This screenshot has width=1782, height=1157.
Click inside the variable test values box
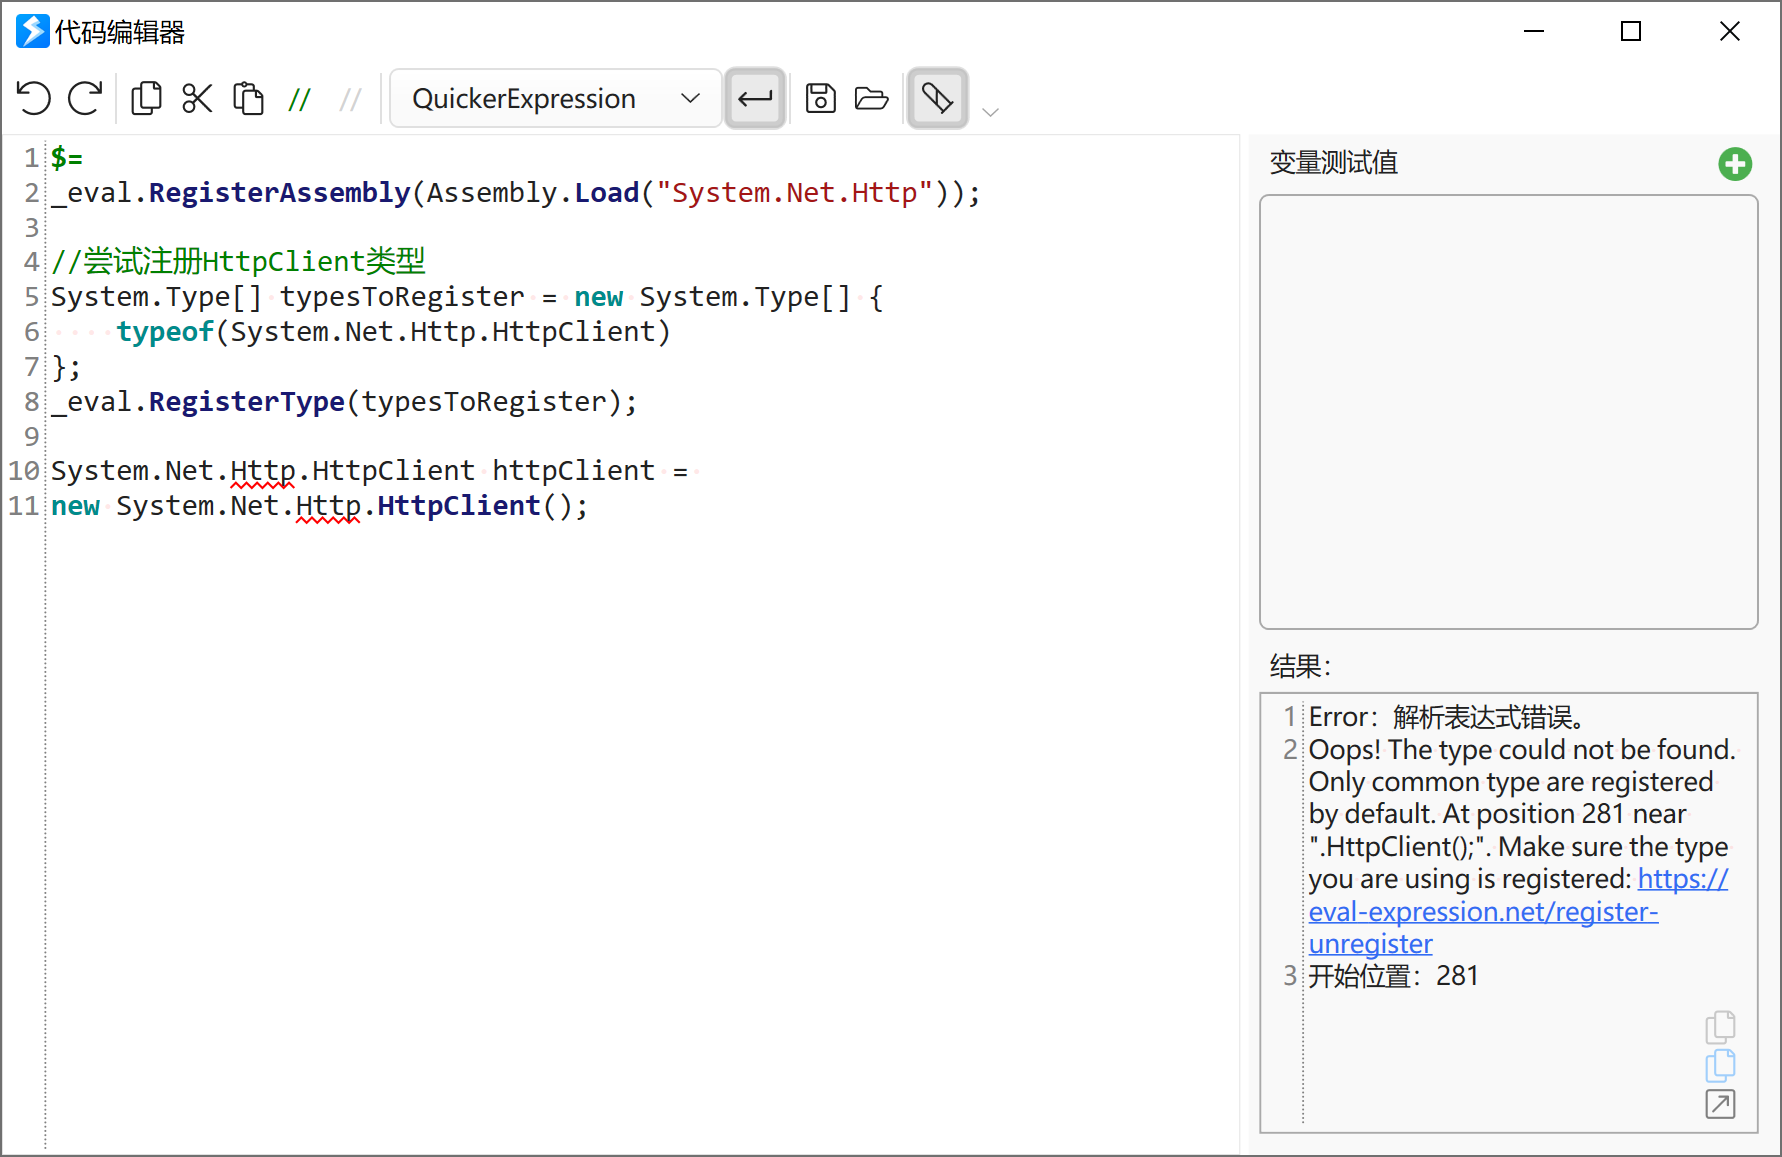pos(1508,412)
